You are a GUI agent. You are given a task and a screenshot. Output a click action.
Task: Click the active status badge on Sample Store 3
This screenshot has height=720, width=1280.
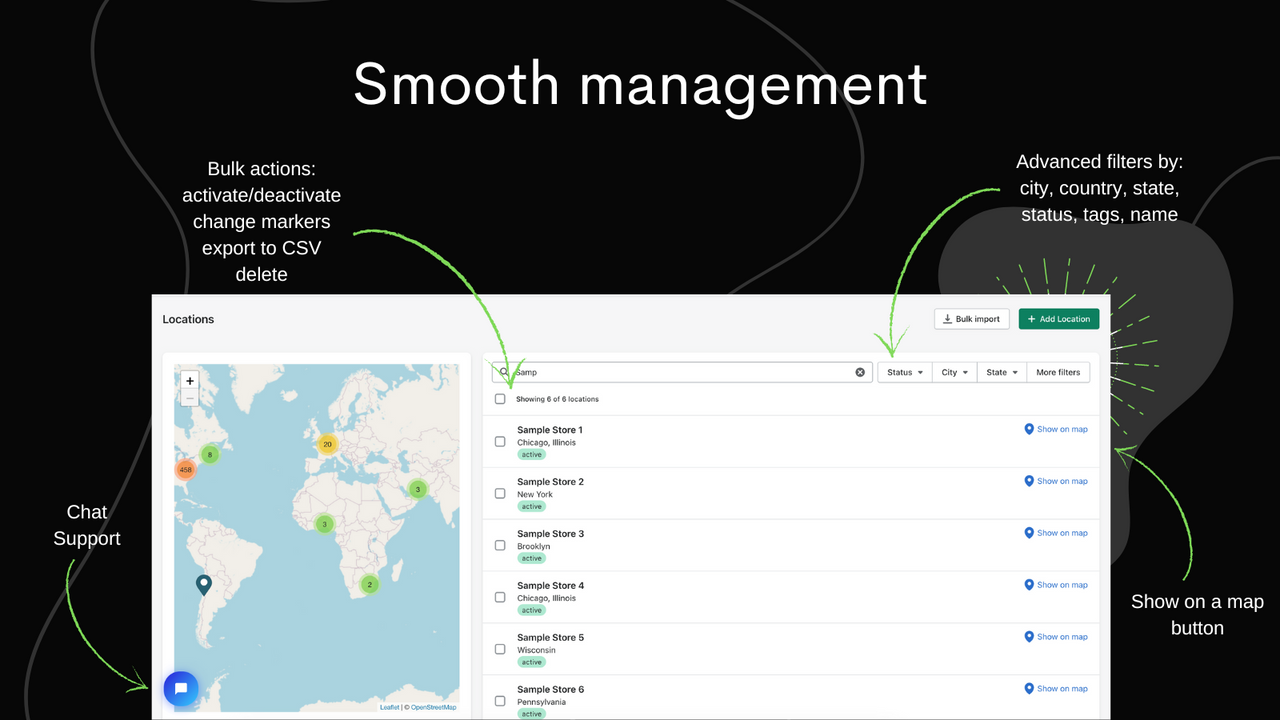tap(531, 558)
